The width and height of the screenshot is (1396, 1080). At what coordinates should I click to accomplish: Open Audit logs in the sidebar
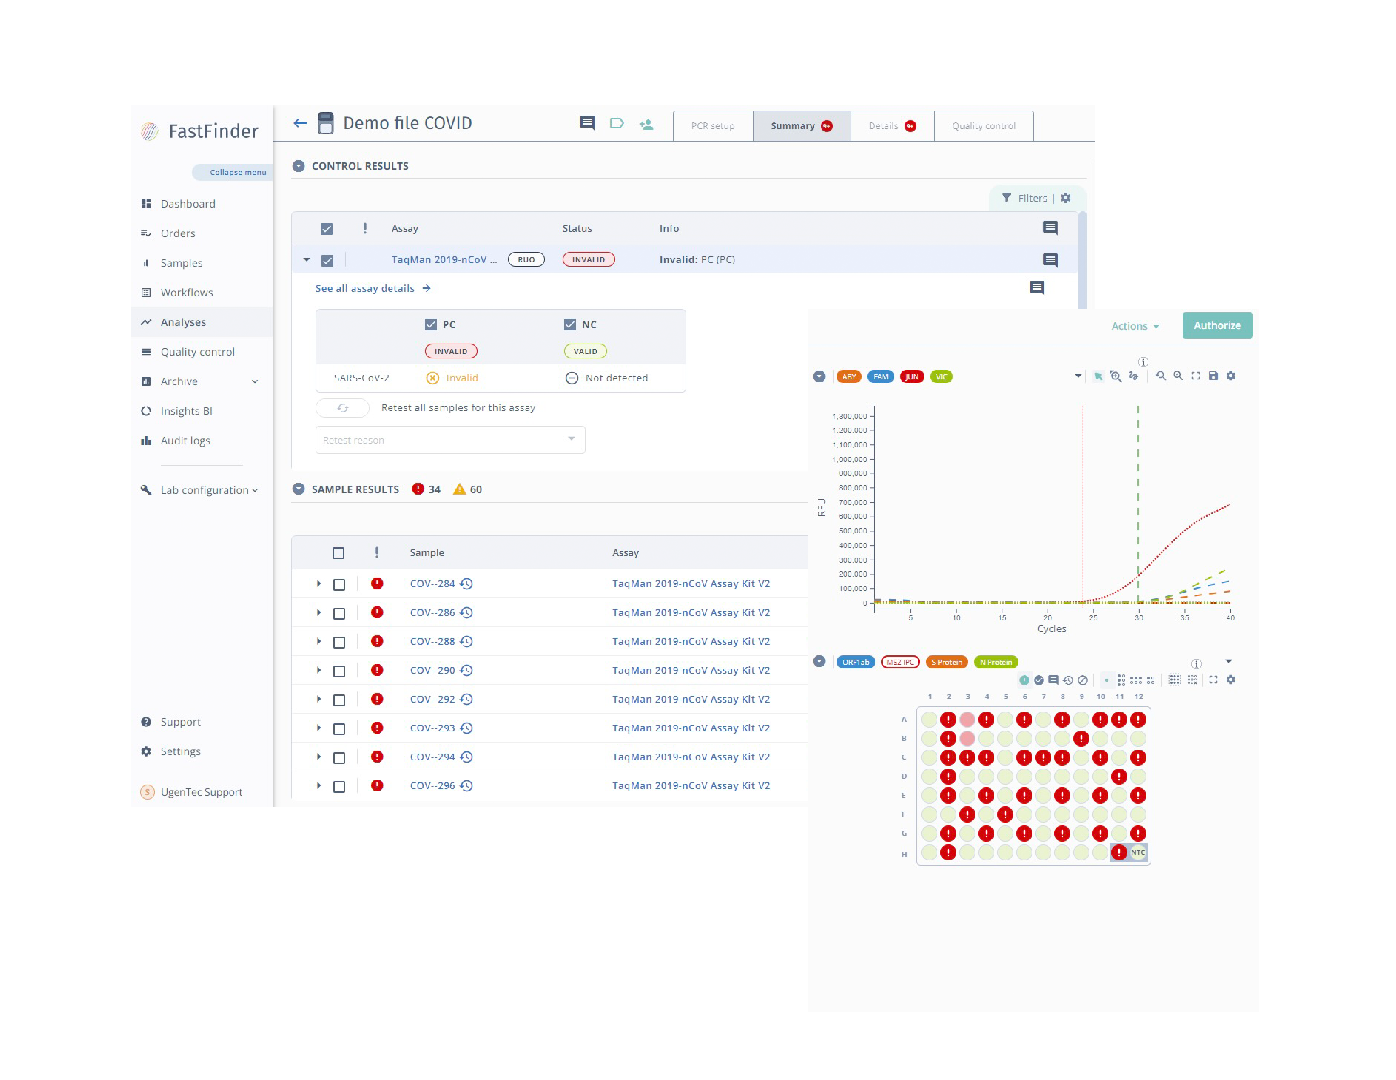(x=185, y=441)
